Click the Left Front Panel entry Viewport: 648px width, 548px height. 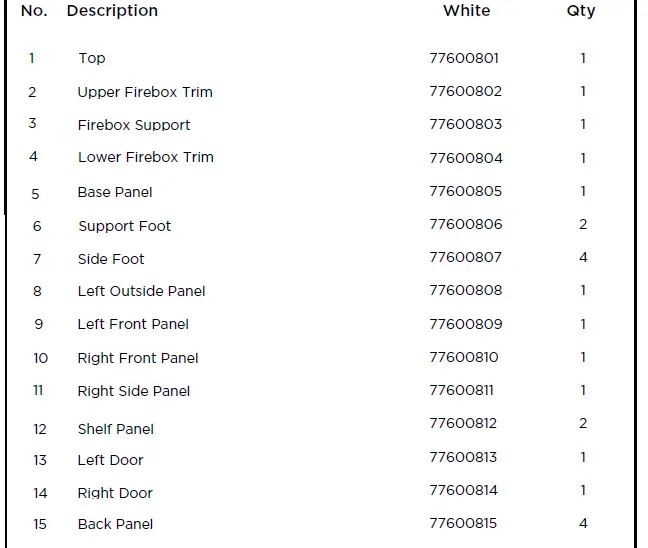click(x=133, y=324)
